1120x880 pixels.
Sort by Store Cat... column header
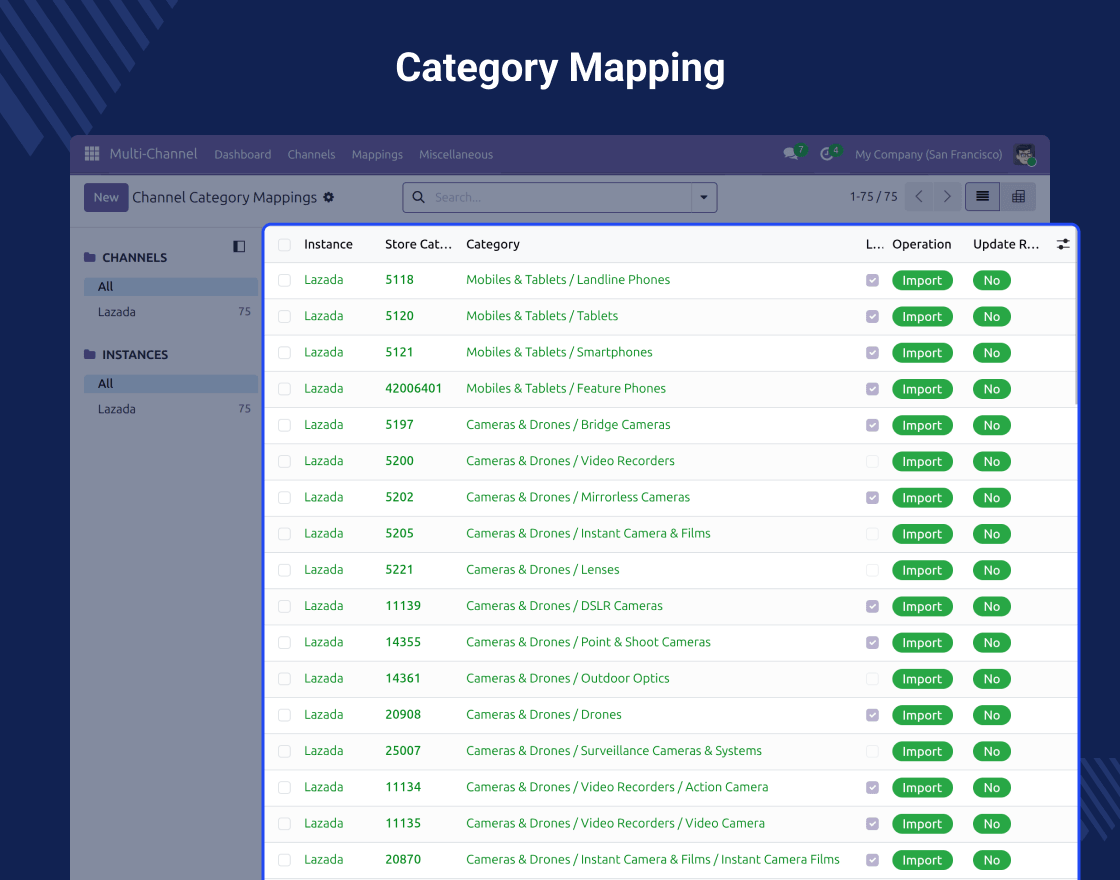point(419,244)
